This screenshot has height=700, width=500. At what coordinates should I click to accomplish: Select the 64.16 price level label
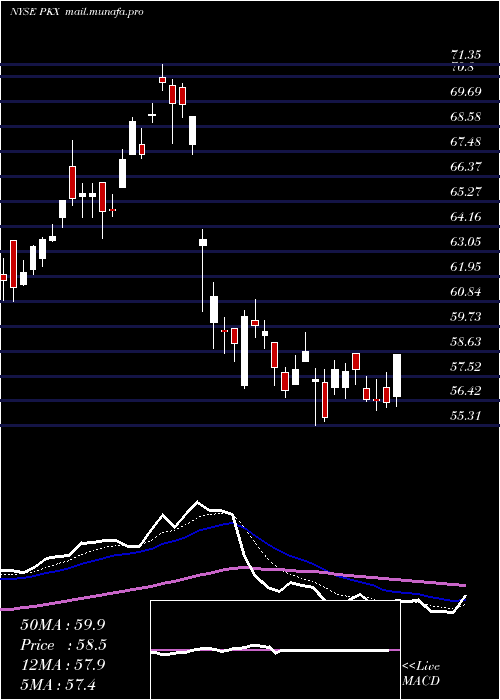click(466, 217)
